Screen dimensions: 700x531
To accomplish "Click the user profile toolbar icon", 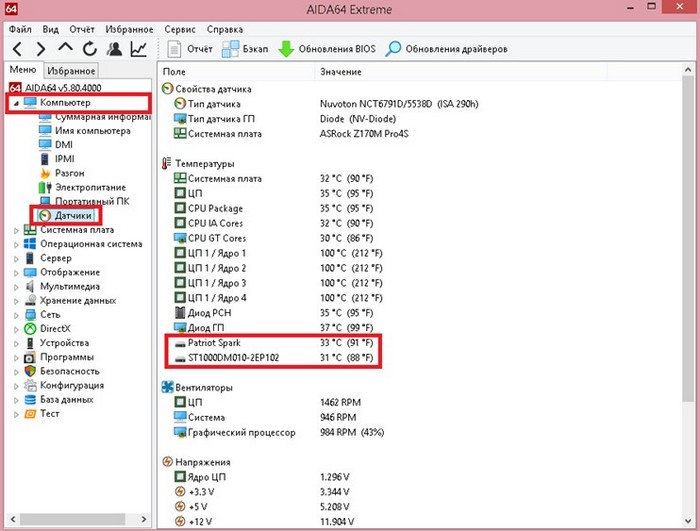I will [x=114, y=49].
